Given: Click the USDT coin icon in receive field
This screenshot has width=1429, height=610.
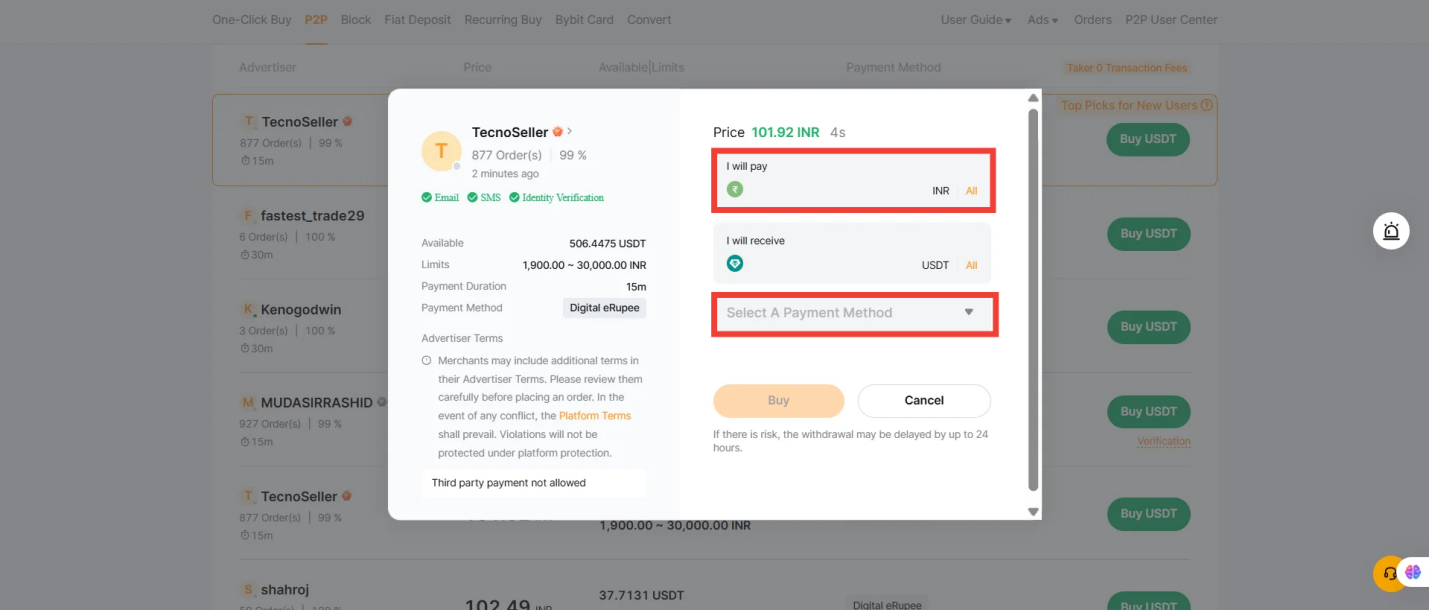Looking at the screenshot, I should click(x=736, y=264).
